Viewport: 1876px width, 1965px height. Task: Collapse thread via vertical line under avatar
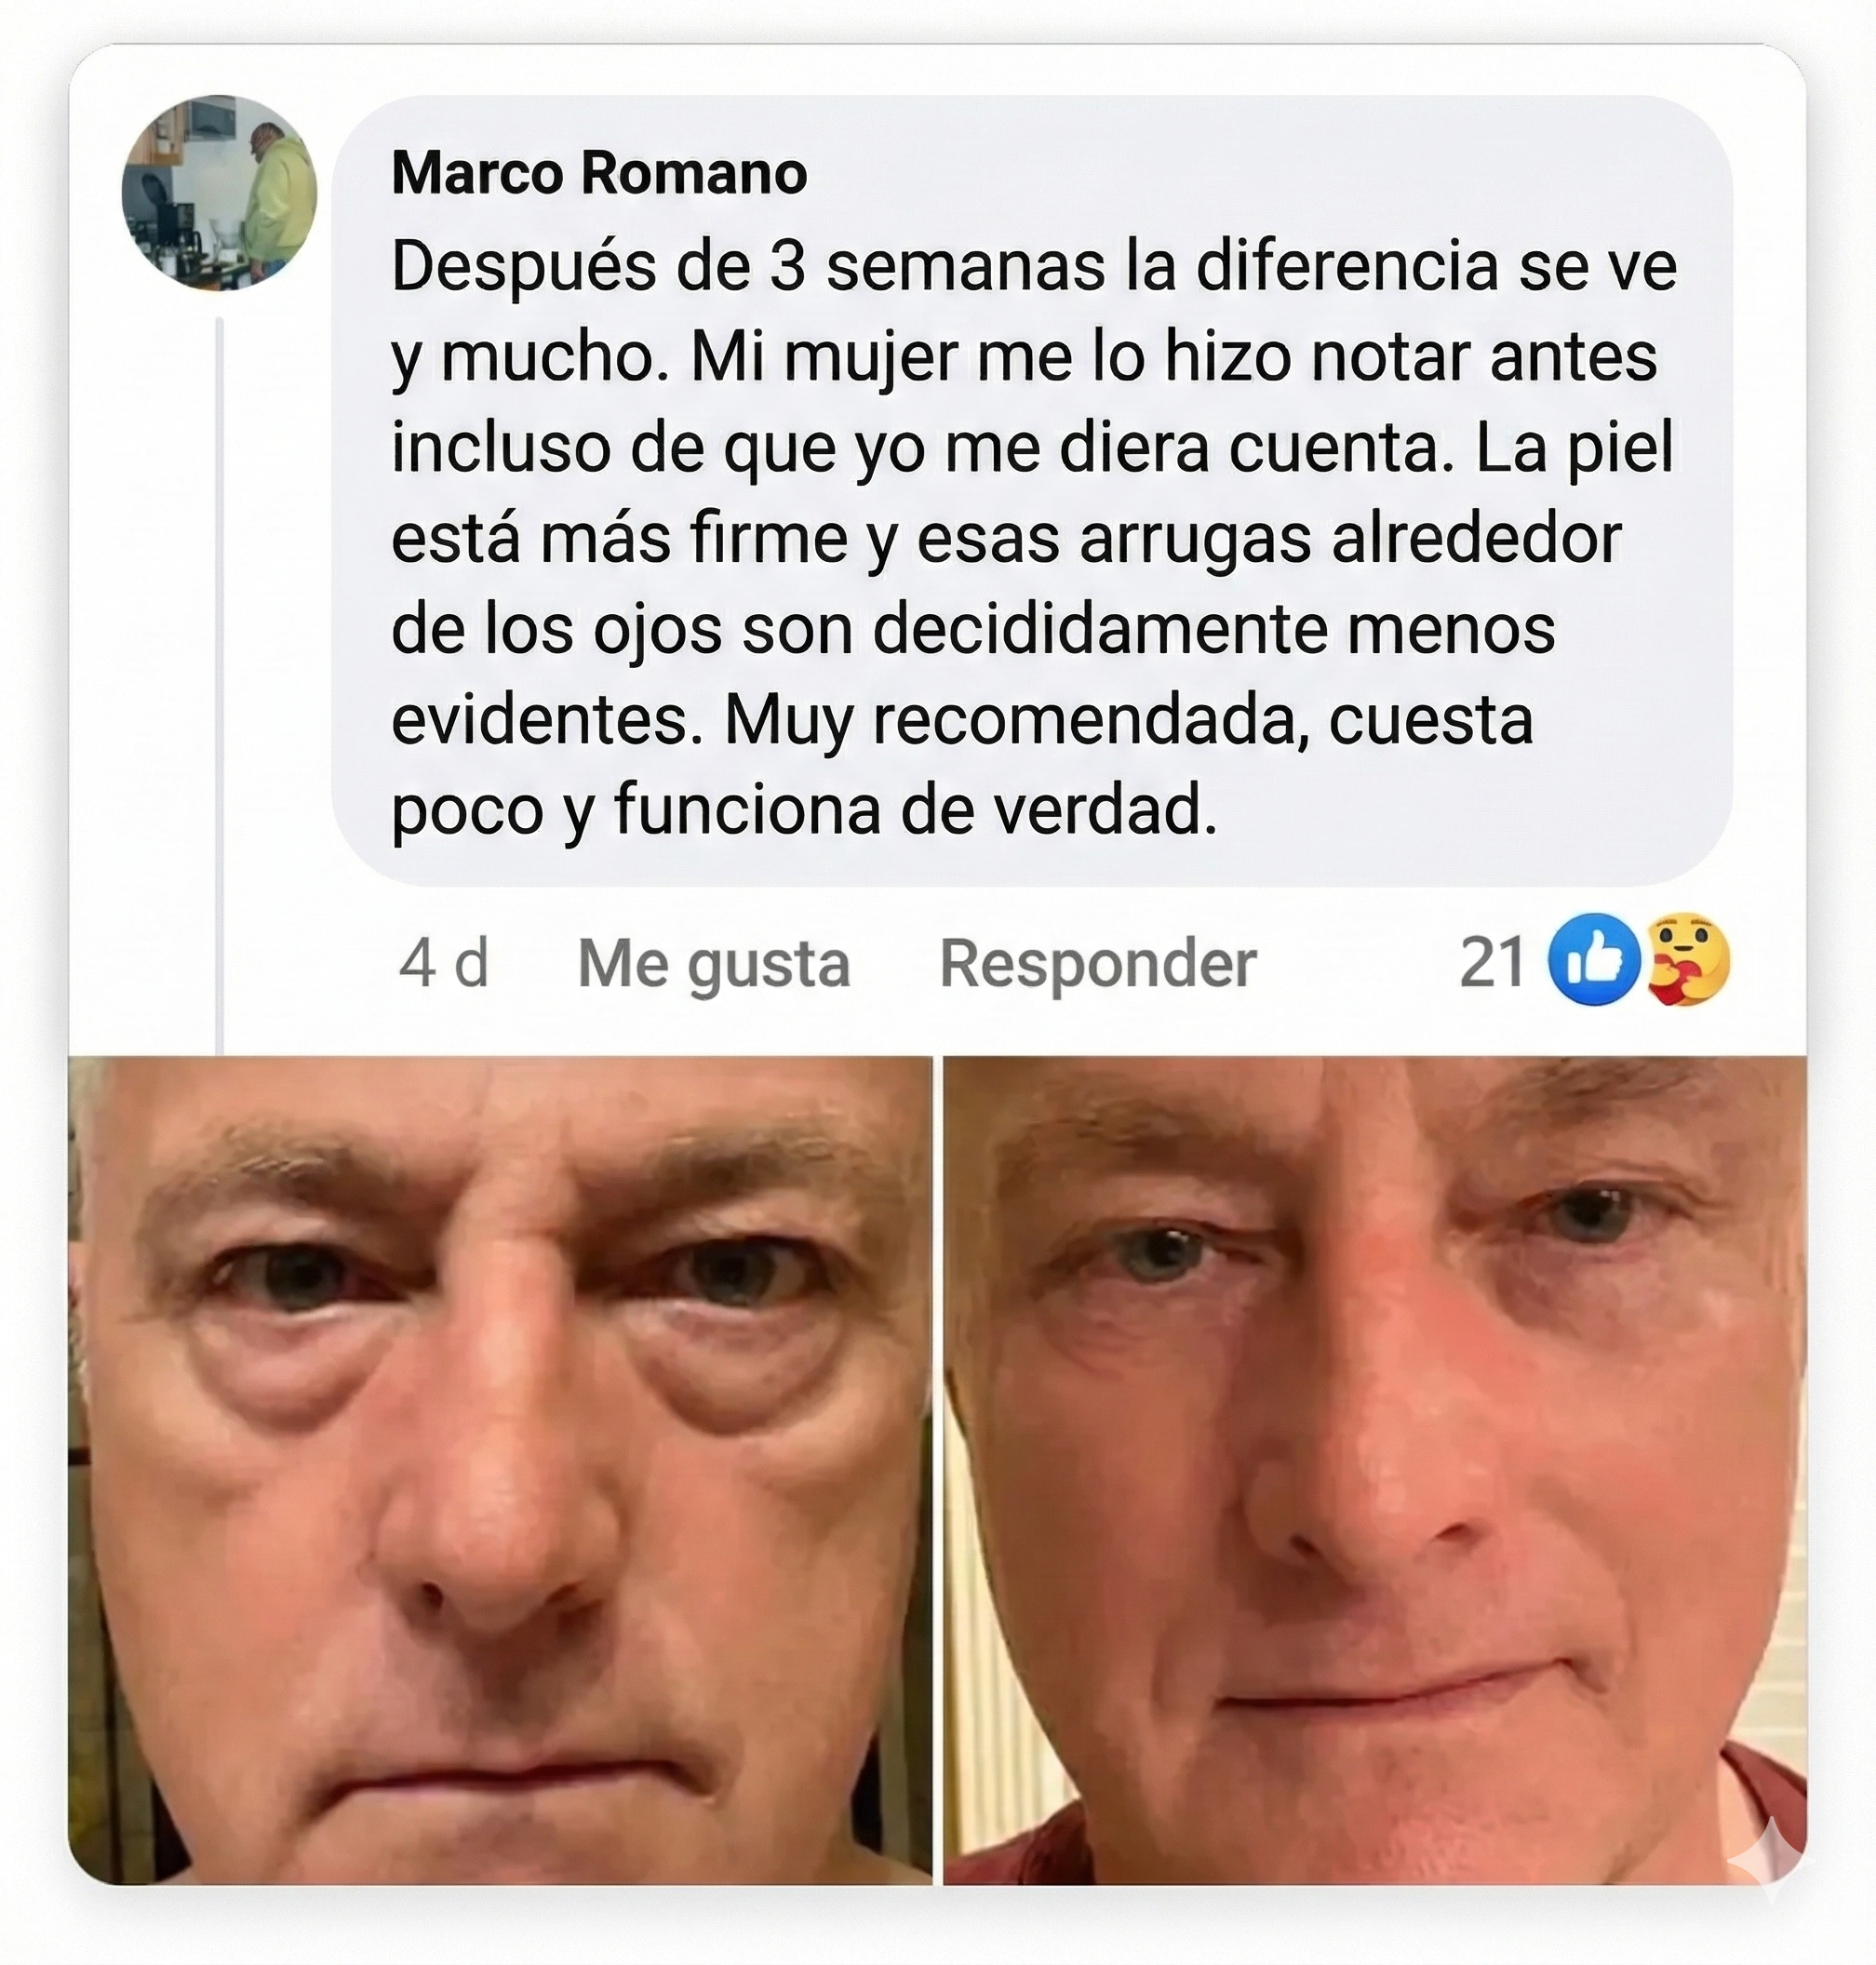pos(219,686)
